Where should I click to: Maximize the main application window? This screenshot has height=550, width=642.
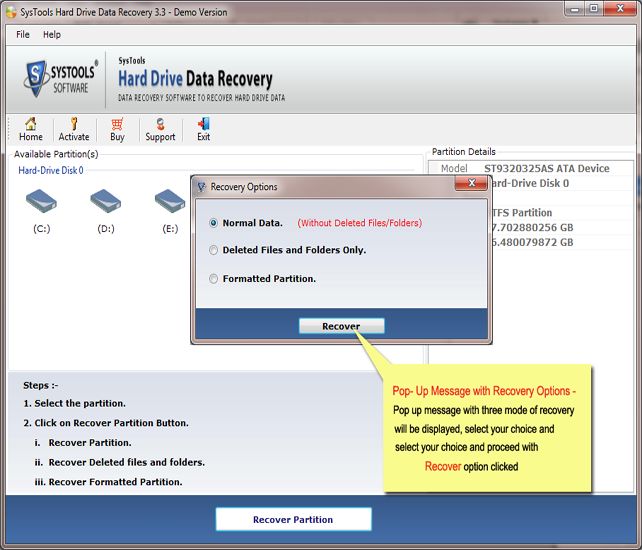tap(594, 9)
